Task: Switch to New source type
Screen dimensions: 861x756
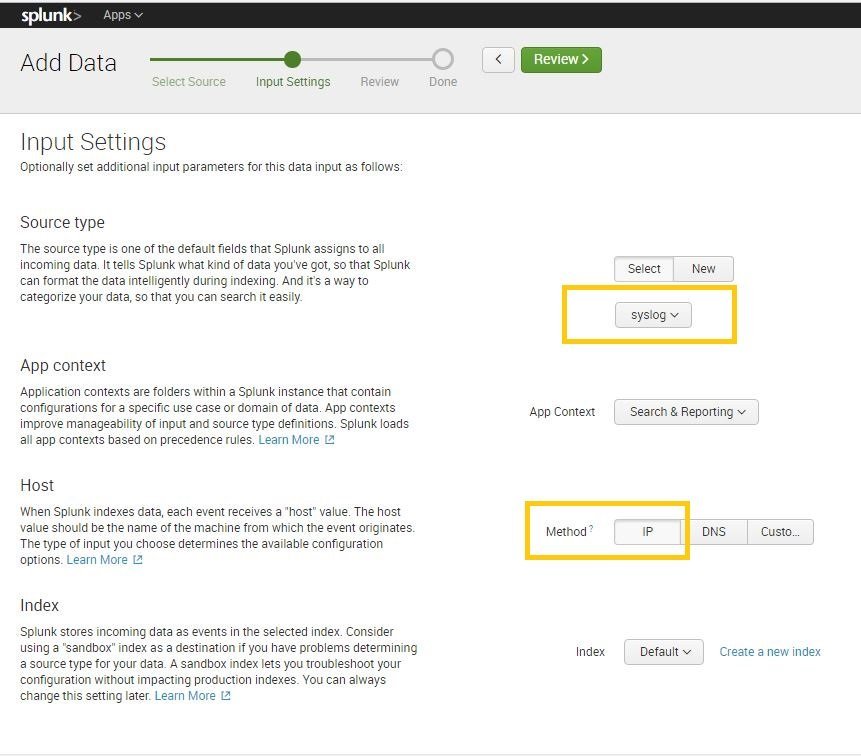Action: (704, 269)
